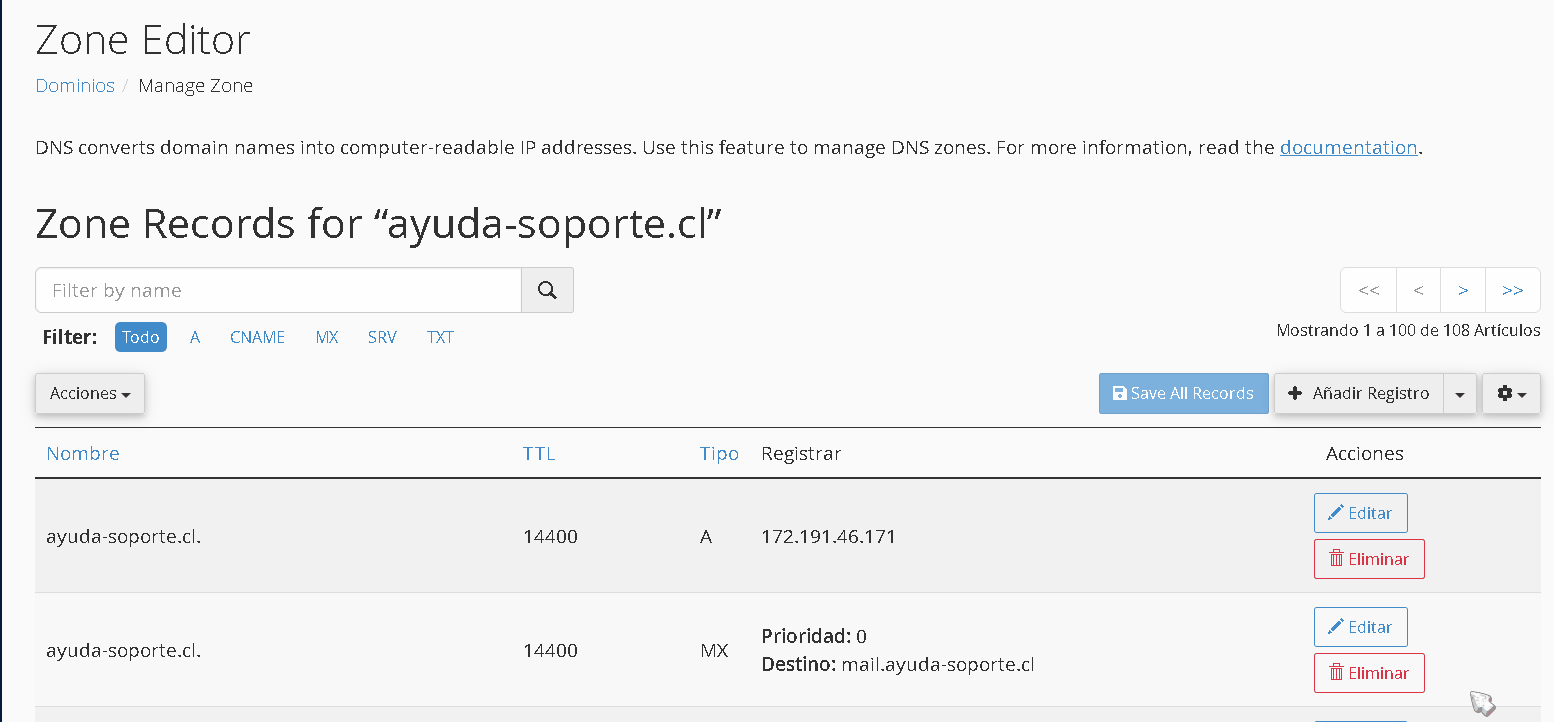
Task: Edit the A record for ayuda-soporte.cl
Action: [x=1360, y=513]
